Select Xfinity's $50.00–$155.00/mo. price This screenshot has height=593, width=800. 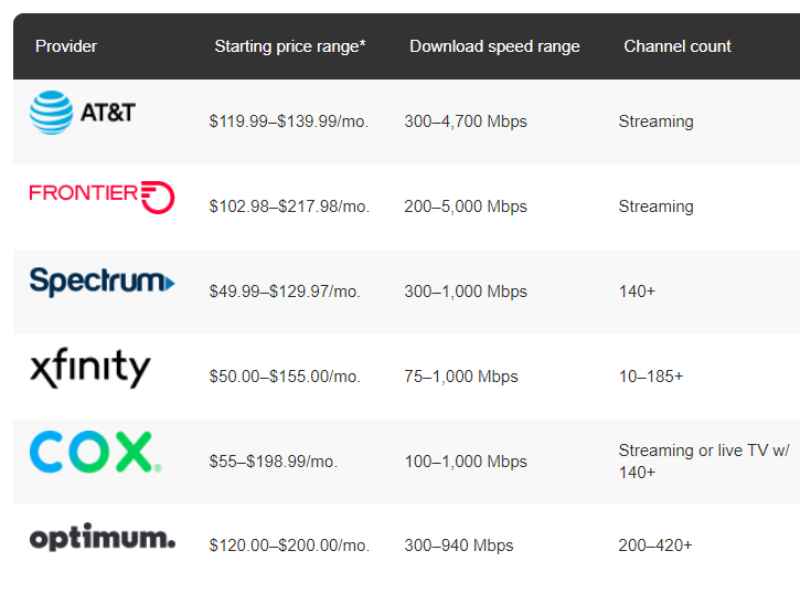click(285, 377)
